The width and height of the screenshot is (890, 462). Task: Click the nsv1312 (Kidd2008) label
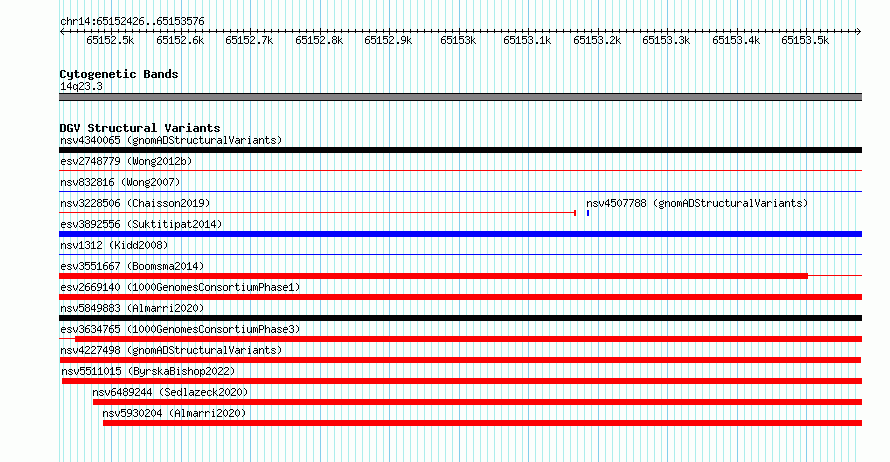click(x=114, y=245)
